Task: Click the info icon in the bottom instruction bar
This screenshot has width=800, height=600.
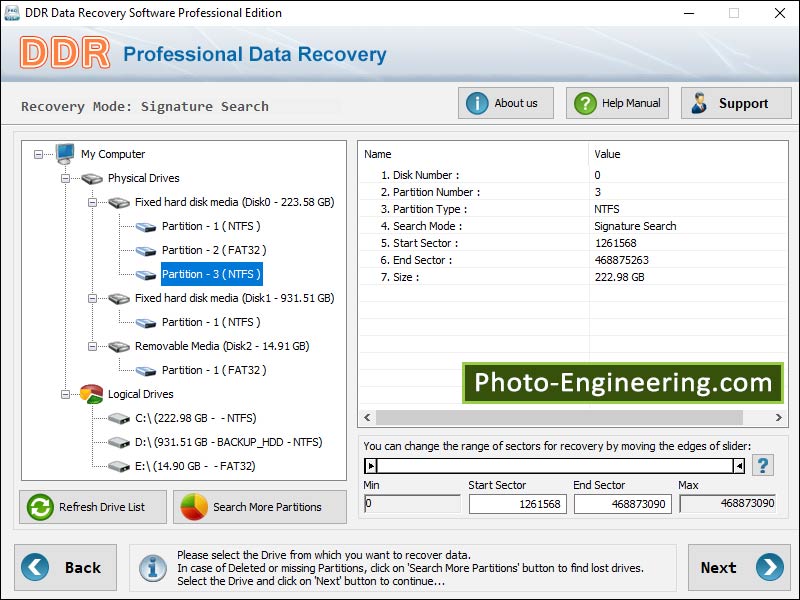Action: [x=152, y=567]
